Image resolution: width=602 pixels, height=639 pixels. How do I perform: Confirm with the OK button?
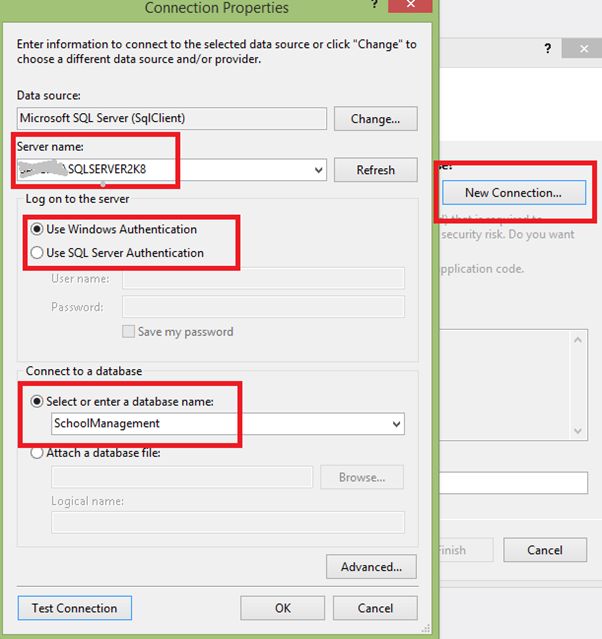[x=283, y=608]
